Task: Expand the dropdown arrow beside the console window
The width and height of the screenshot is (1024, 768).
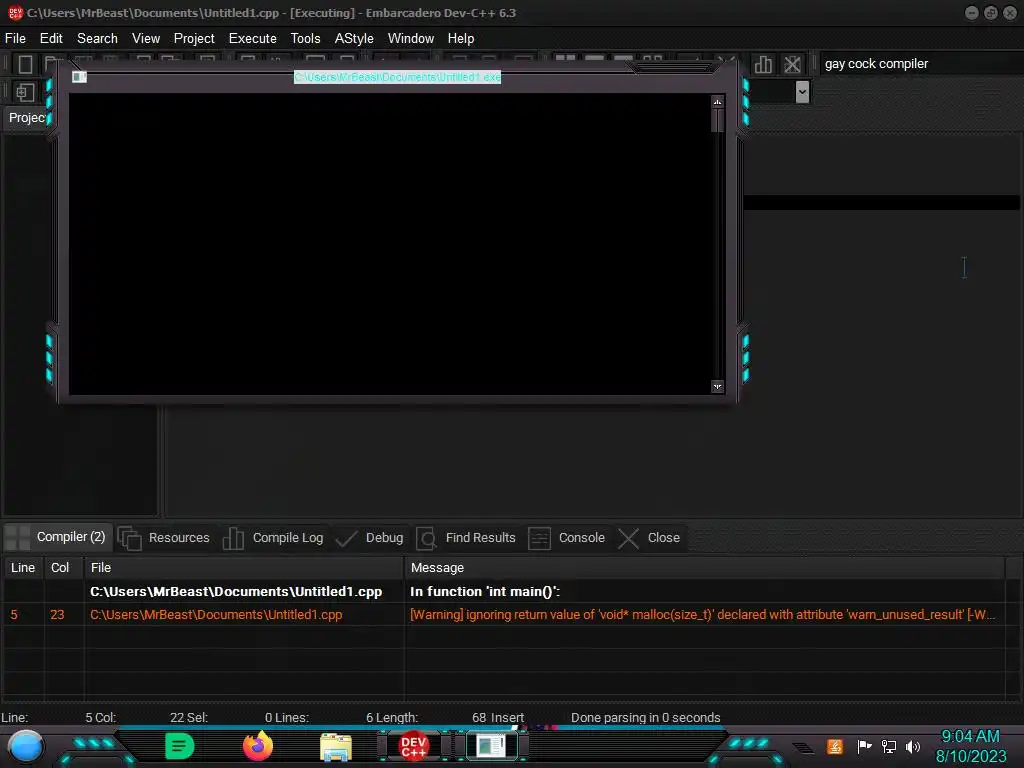Action: click(x=802, y=91)
